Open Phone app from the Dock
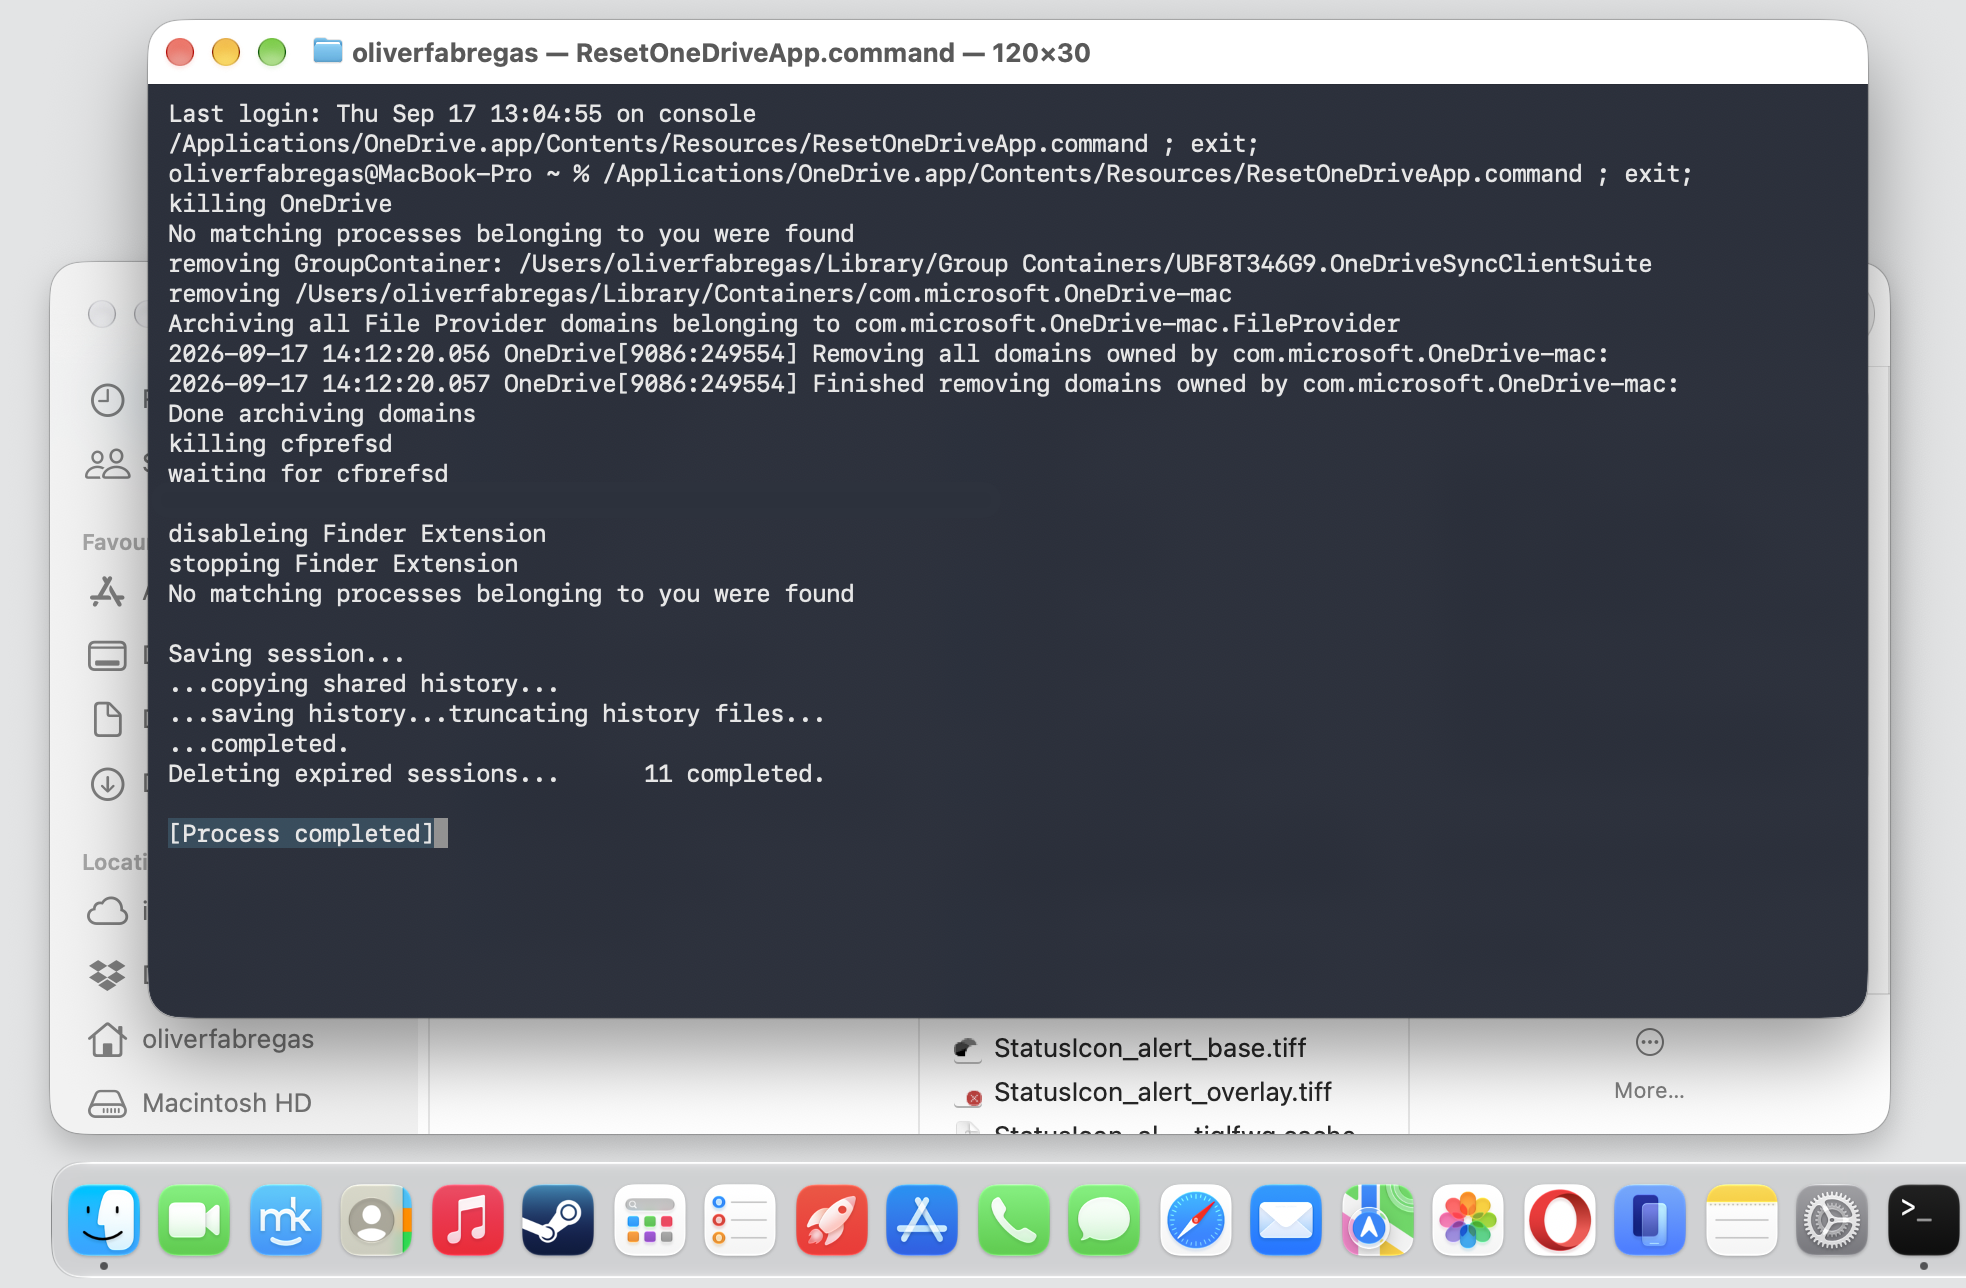1966x1288 pixels. (x=1014, y=1220)
